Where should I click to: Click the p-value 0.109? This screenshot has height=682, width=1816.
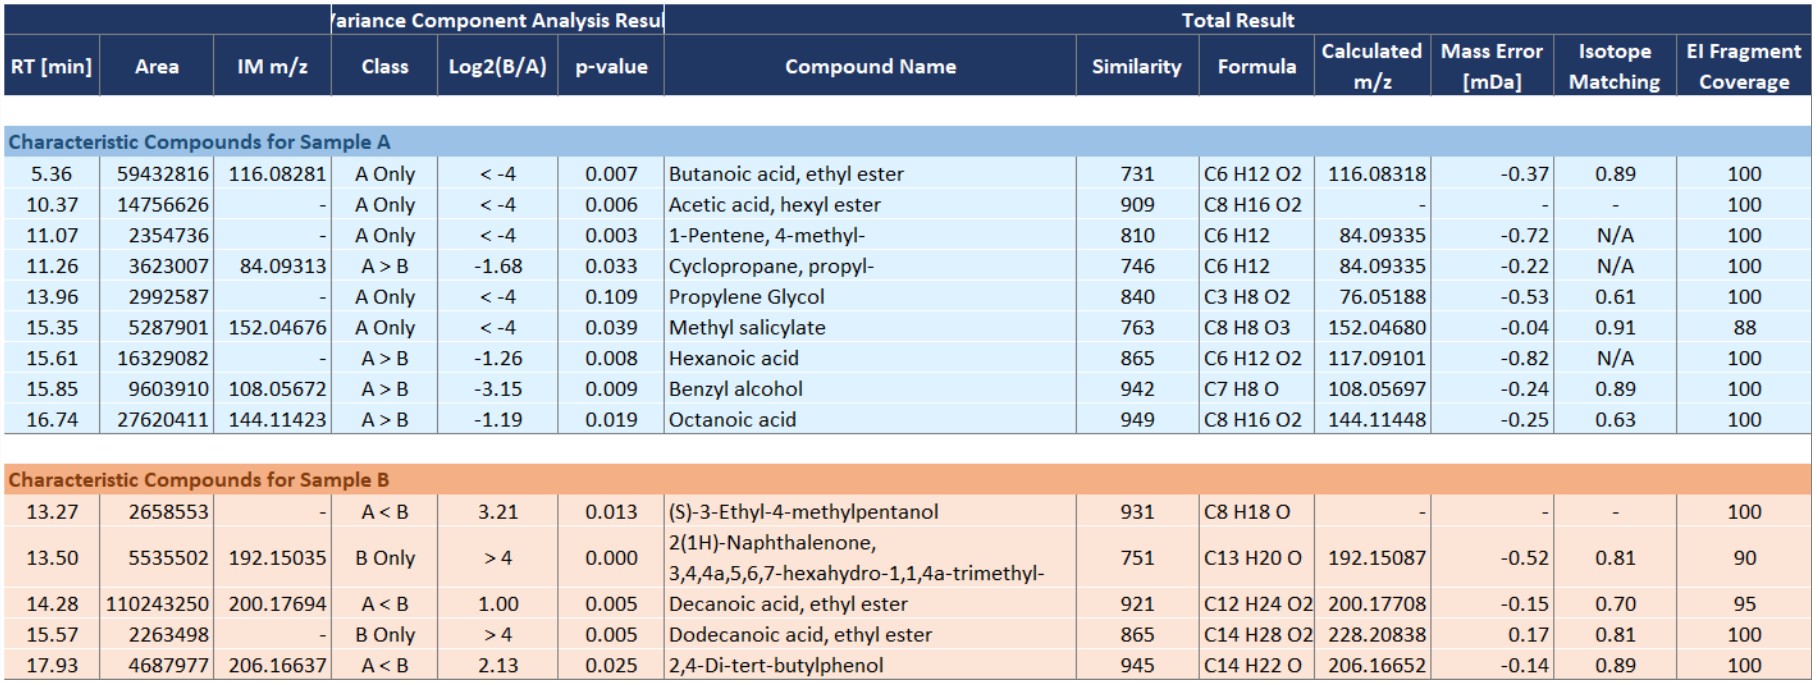coord(611,297)
